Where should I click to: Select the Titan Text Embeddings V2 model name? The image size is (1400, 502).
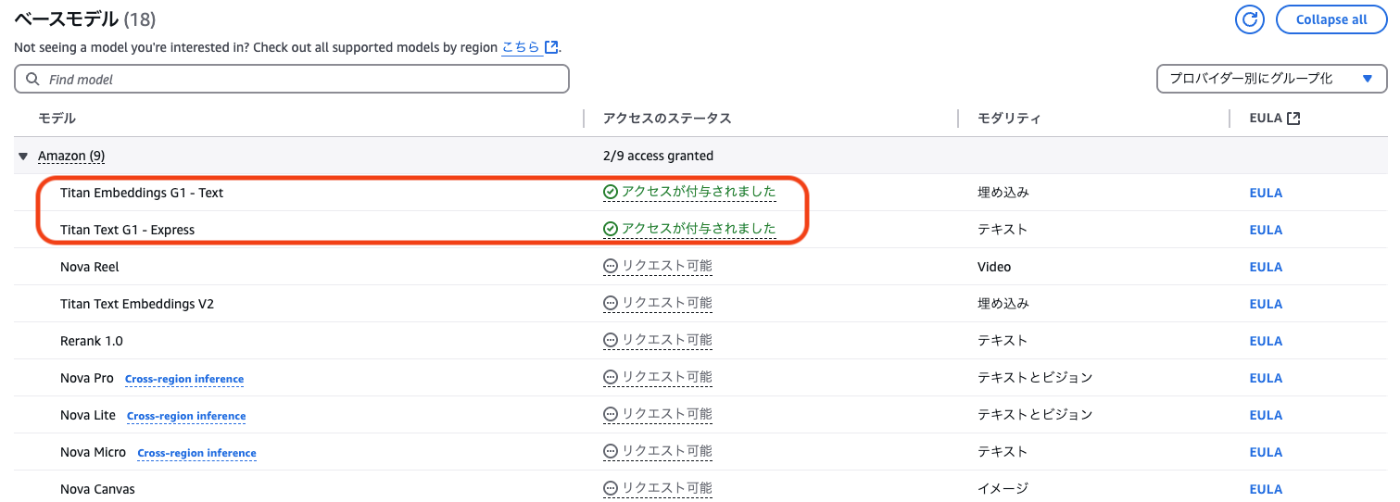point(137,304)
